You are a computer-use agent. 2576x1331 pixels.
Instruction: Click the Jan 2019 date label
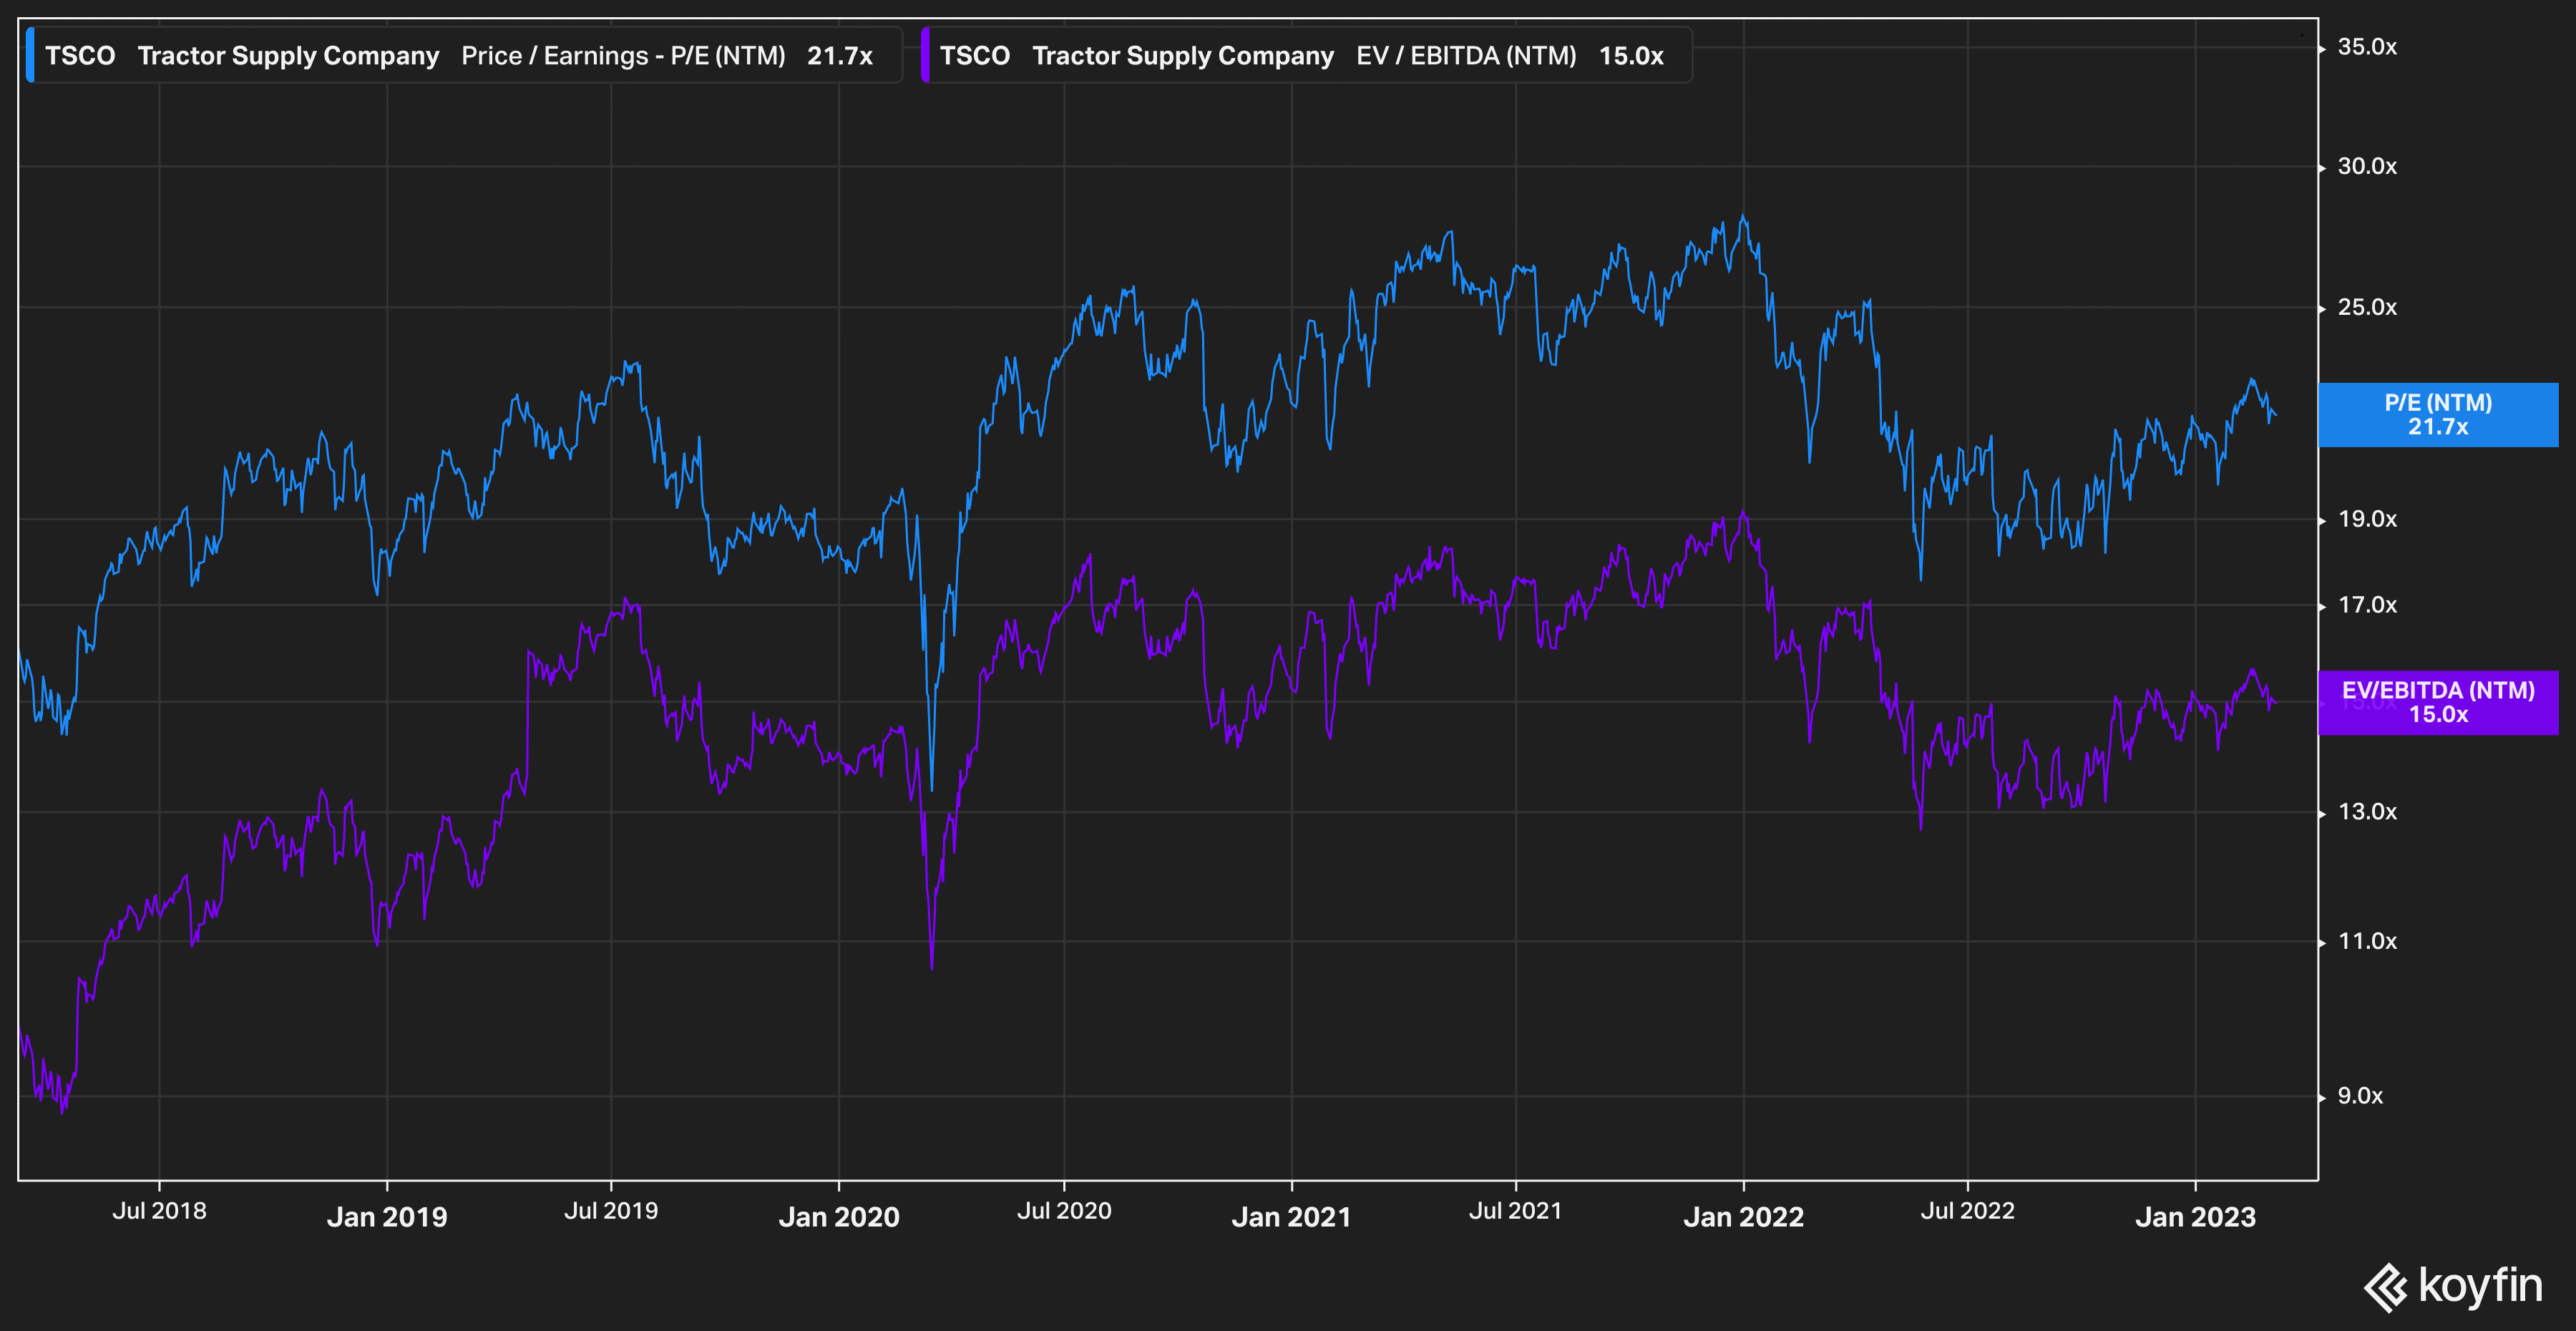[387, 1217]
